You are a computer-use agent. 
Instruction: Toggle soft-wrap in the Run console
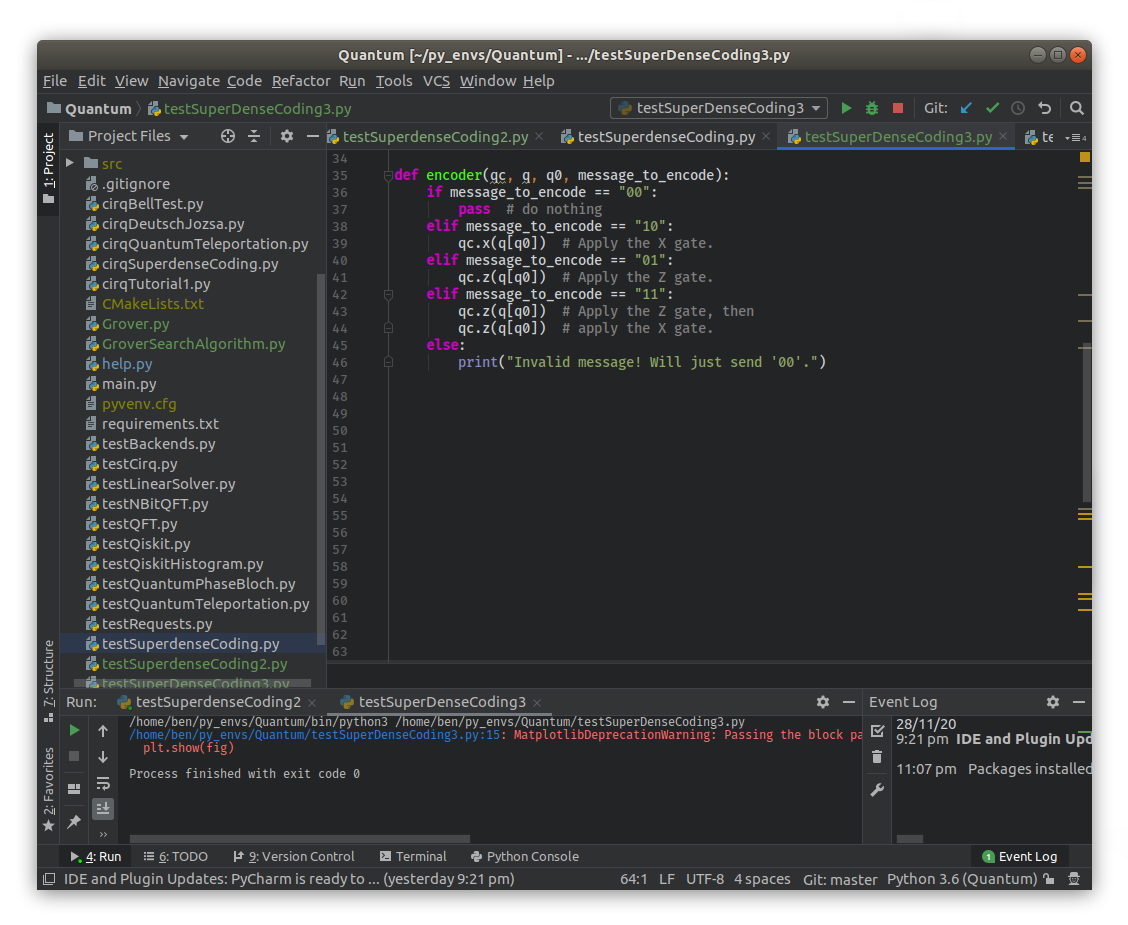pyautogui.click(x=103, y=785)
